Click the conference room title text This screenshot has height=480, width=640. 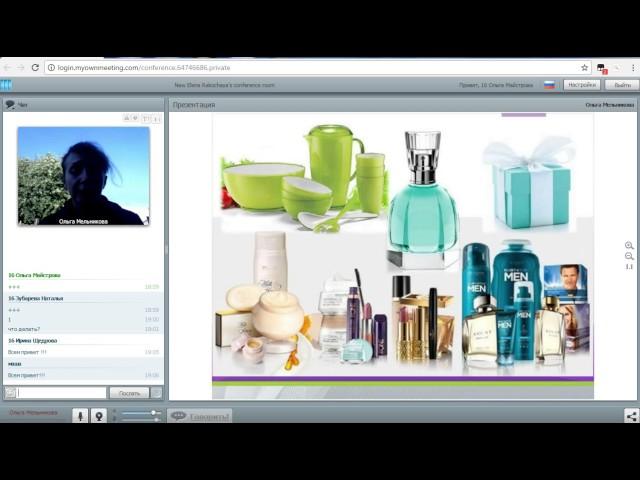point(224,85)
